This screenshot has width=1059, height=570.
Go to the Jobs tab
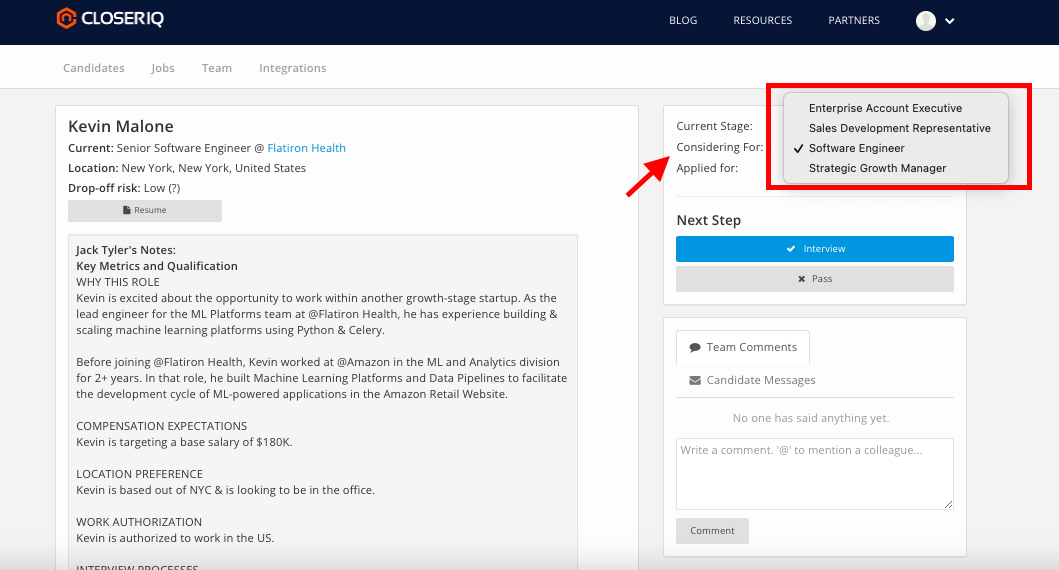pos(163,68)
